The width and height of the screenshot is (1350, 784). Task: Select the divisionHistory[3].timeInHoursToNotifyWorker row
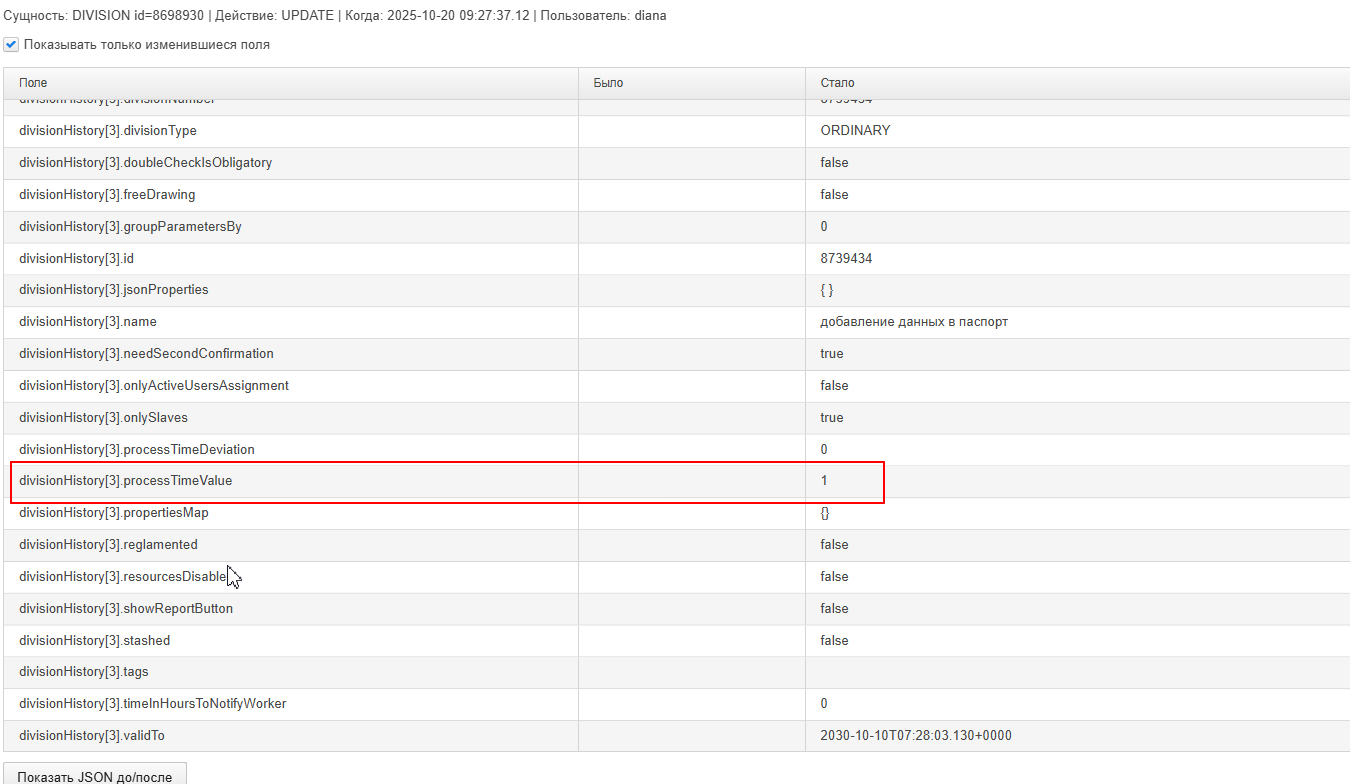[x=677, y=704]
